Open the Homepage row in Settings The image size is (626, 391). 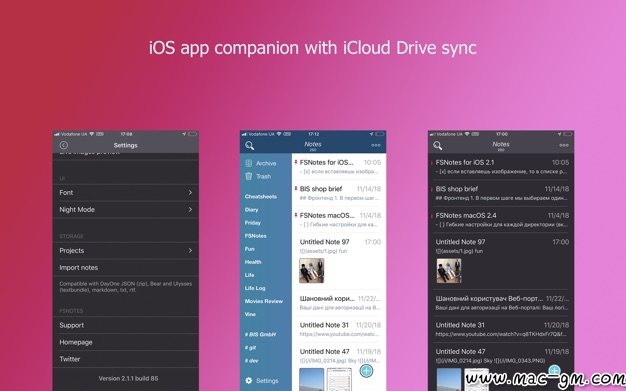pyautogui.click(x=126, y=342)
